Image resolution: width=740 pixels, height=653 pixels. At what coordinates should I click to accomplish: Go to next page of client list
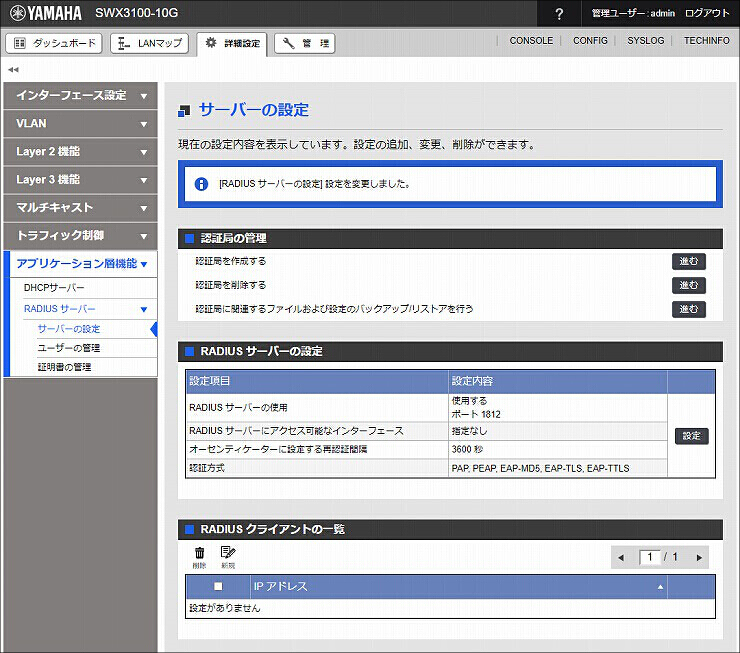click(x=699, y=557)
